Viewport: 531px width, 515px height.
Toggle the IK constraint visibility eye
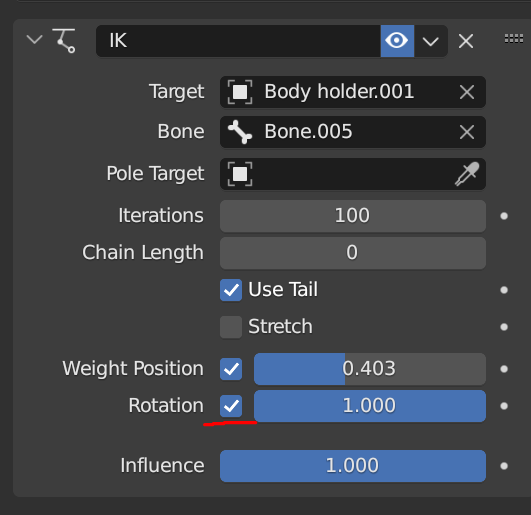(397, 41)
